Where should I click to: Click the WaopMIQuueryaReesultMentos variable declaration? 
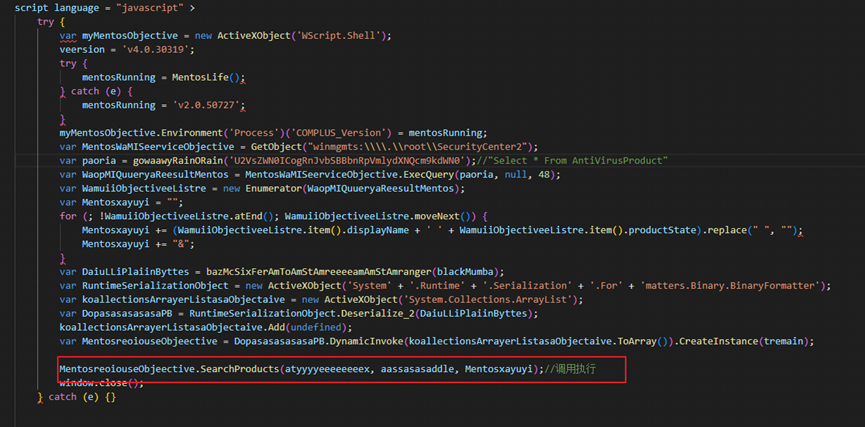153,174
